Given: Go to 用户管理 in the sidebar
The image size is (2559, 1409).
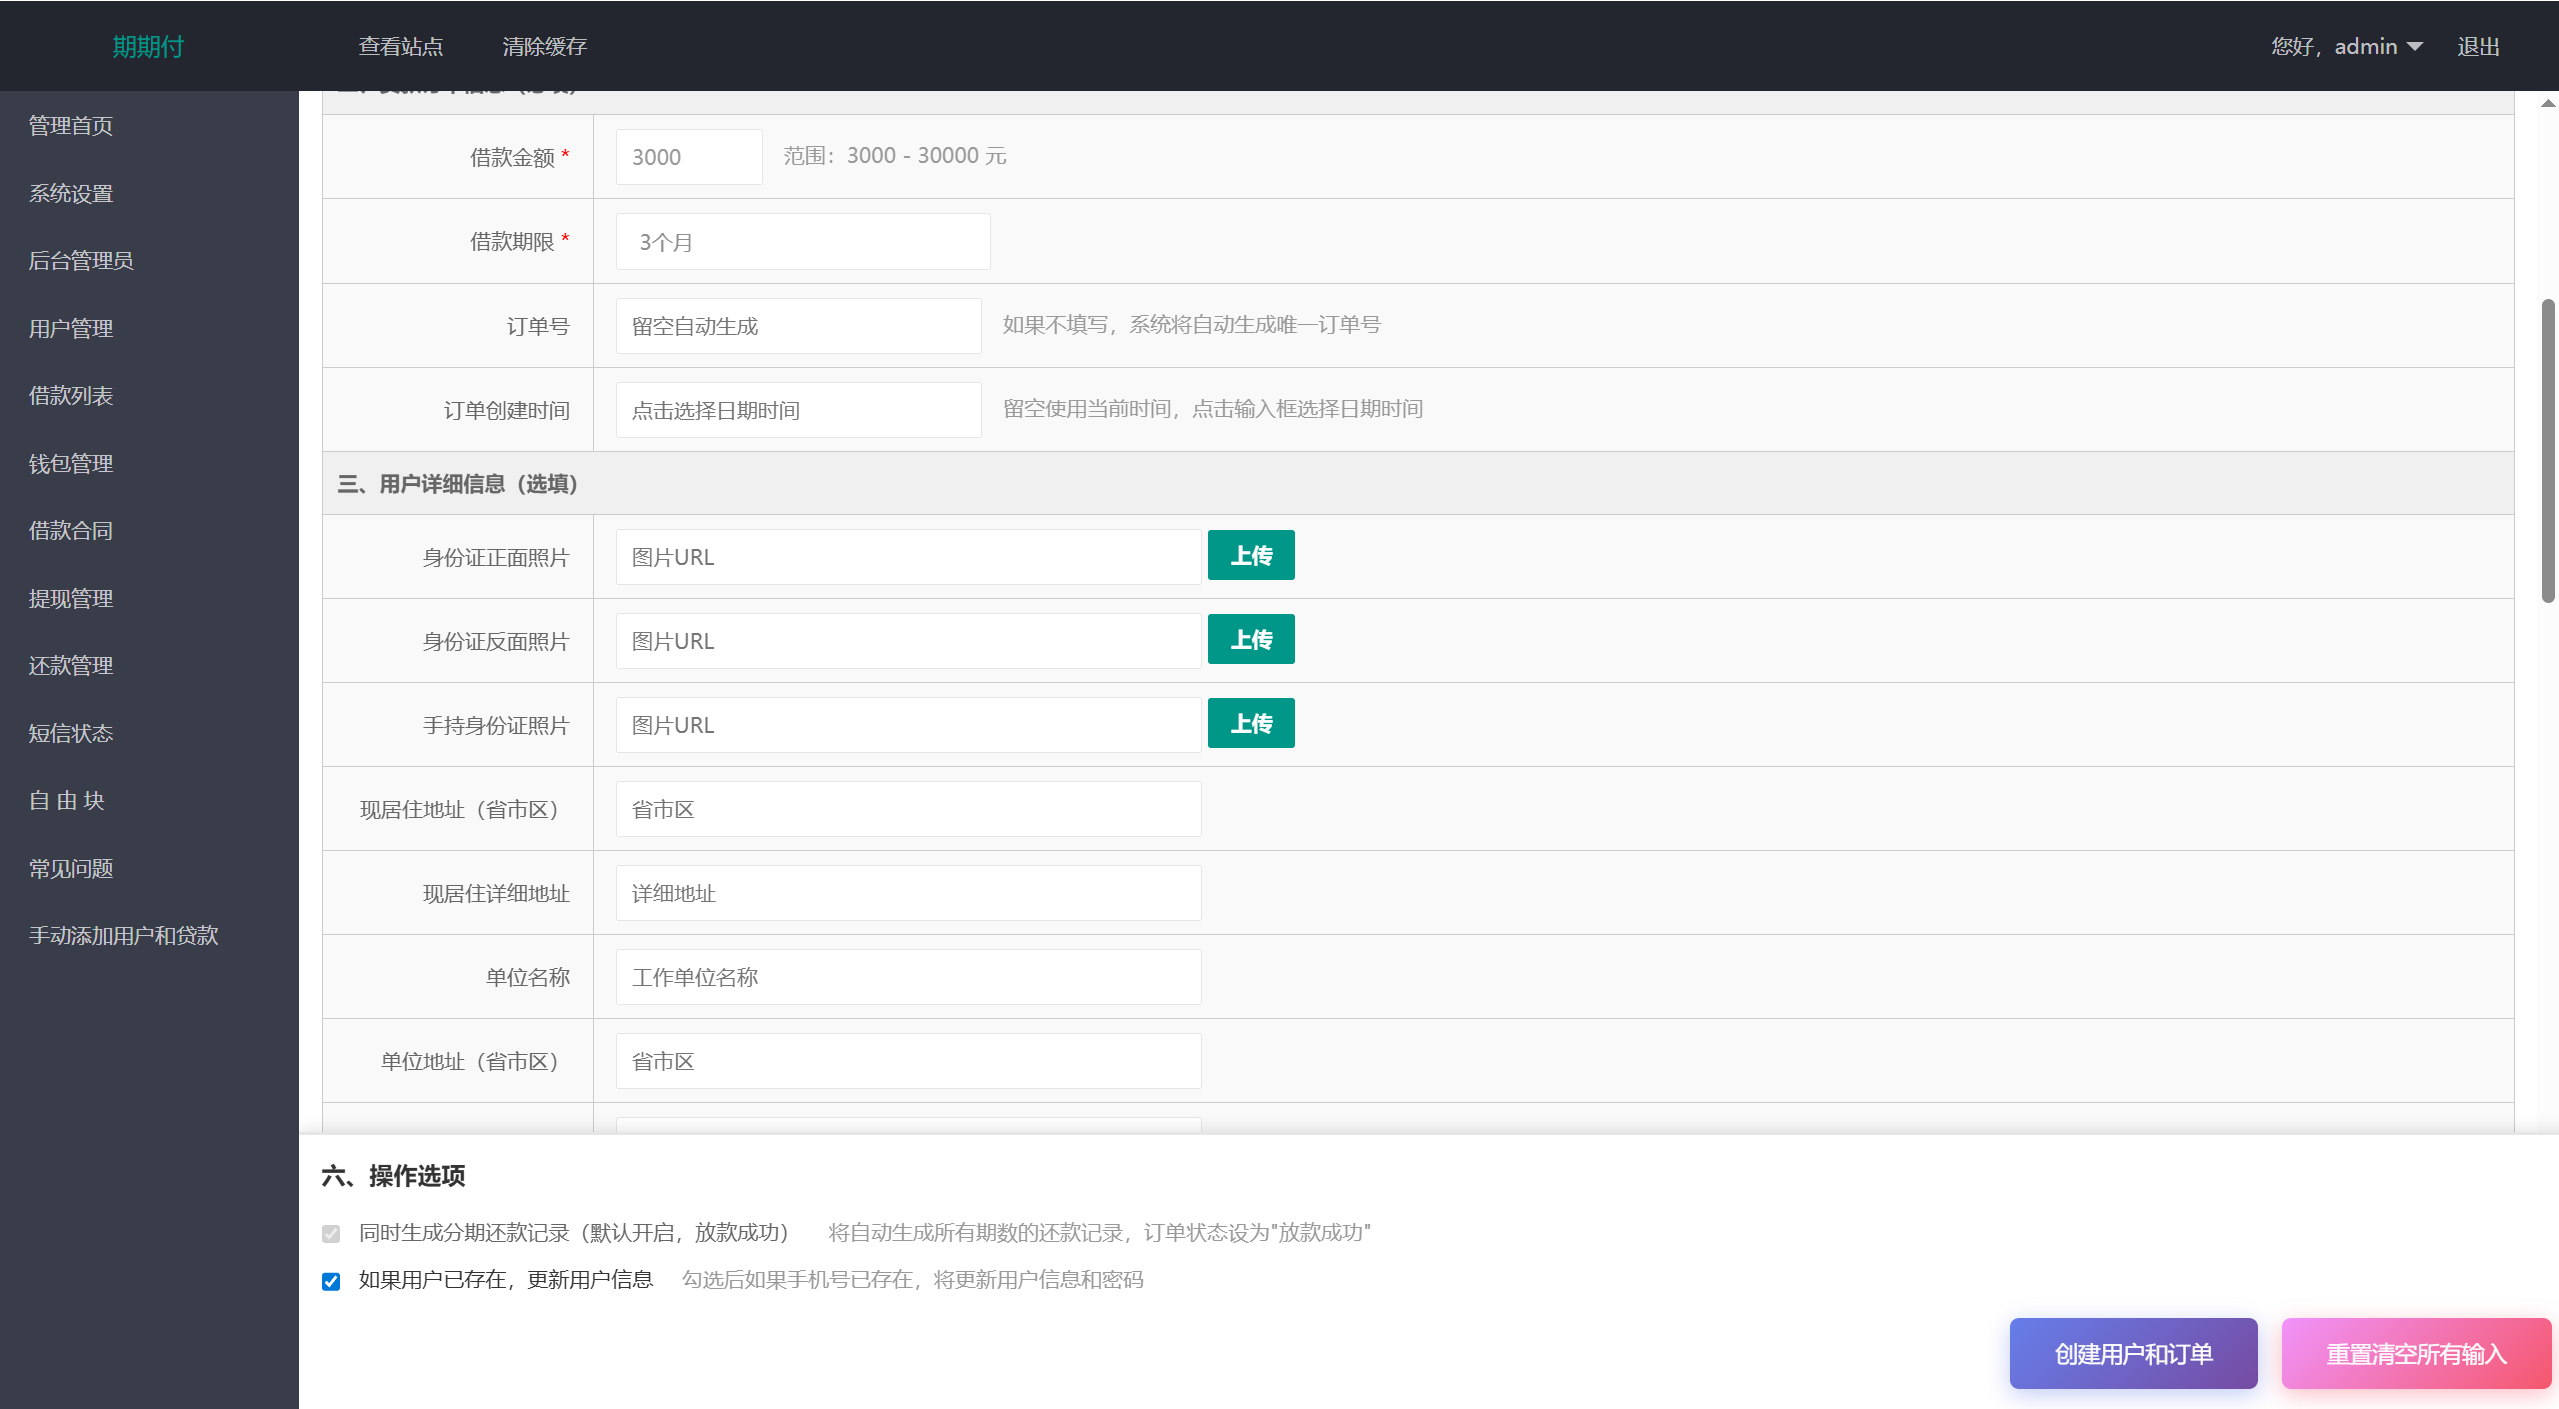Looking at the screenshot, I should 71,329.
